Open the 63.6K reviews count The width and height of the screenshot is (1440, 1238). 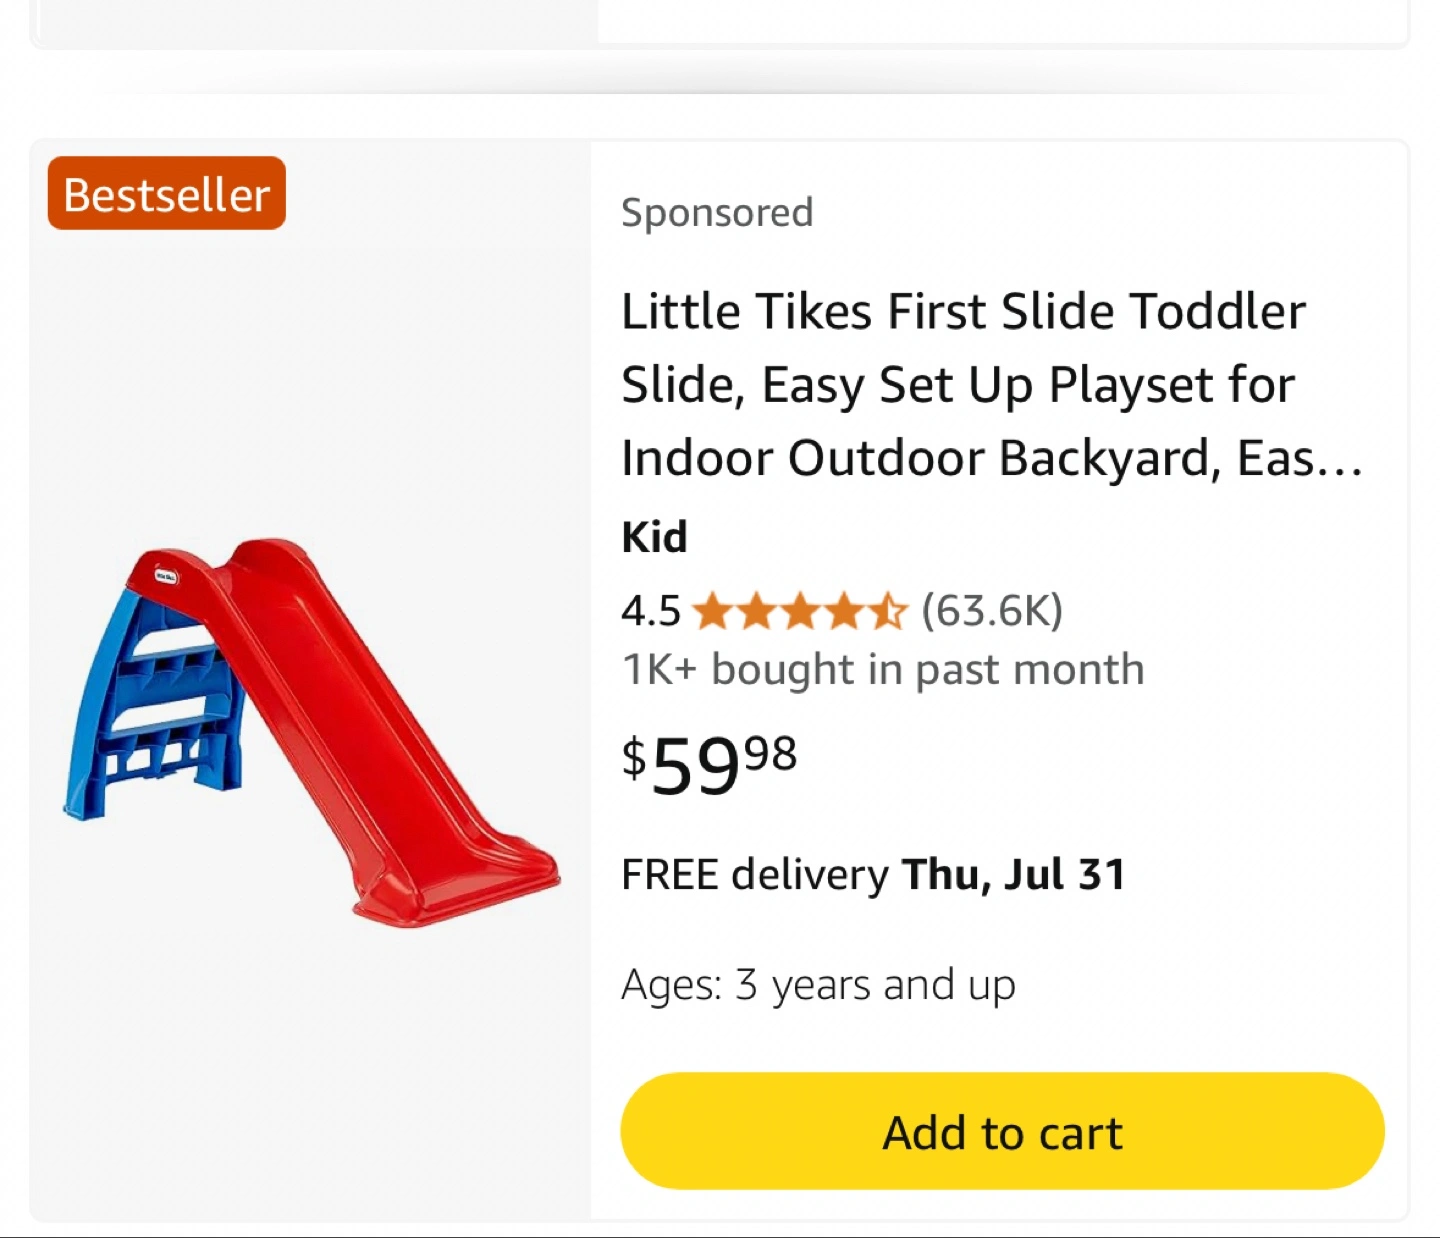coord(992,610)
